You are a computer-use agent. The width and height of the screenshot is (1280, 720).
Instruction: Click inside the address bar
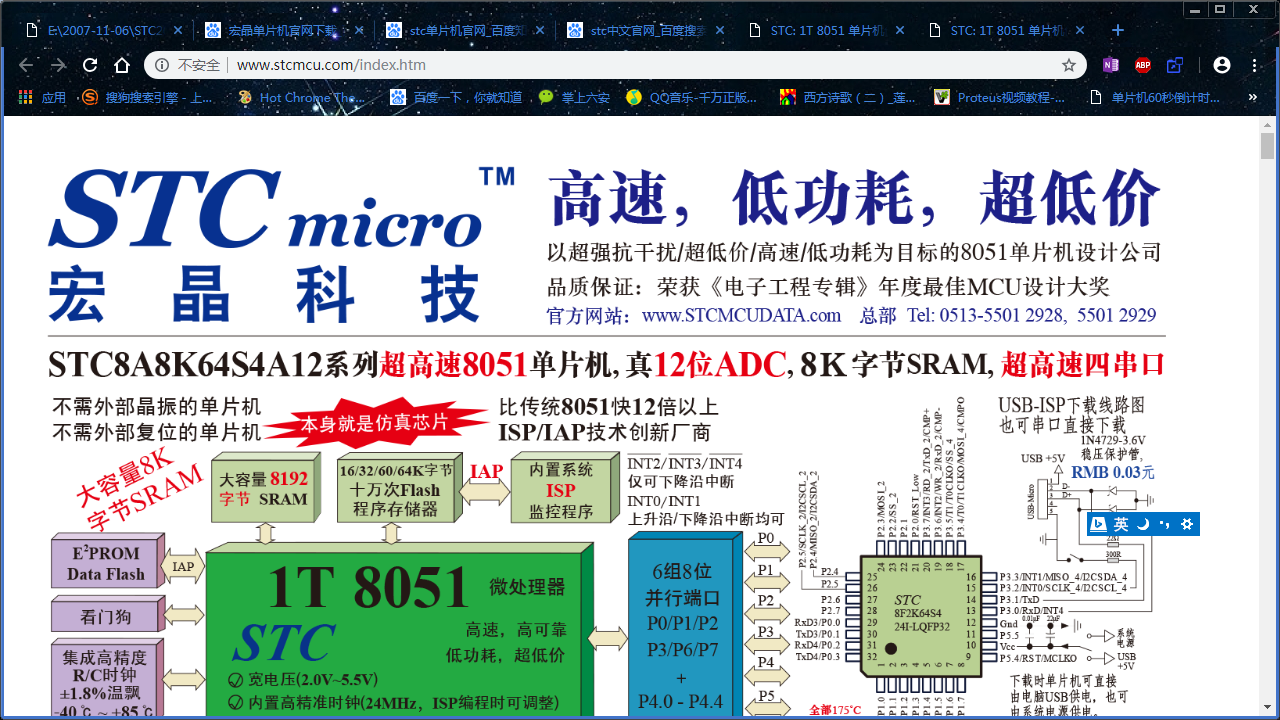[400, 65]
